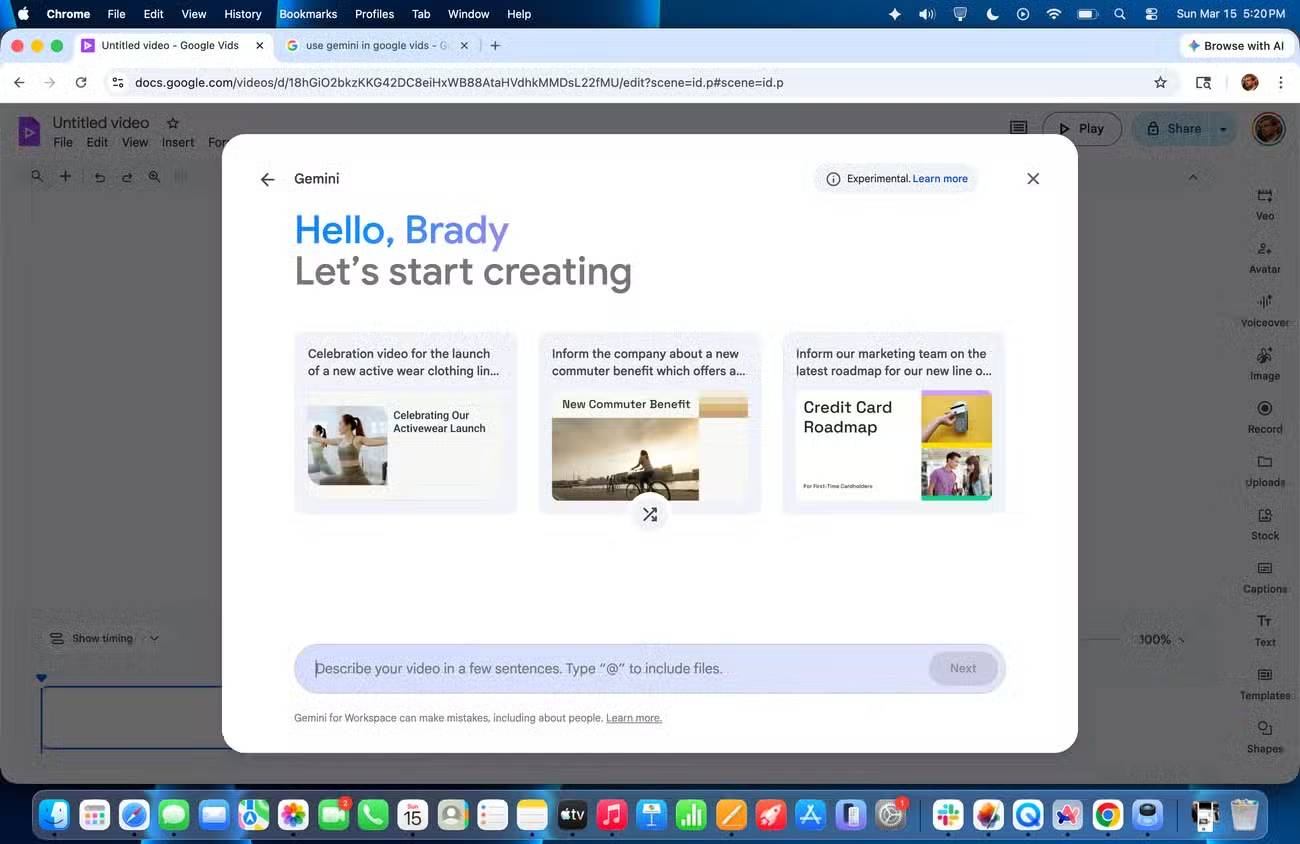Screen dimensions: 1300x844
Task: Open the Learn more link under the prompt field
Action: (x=634, y=718)
